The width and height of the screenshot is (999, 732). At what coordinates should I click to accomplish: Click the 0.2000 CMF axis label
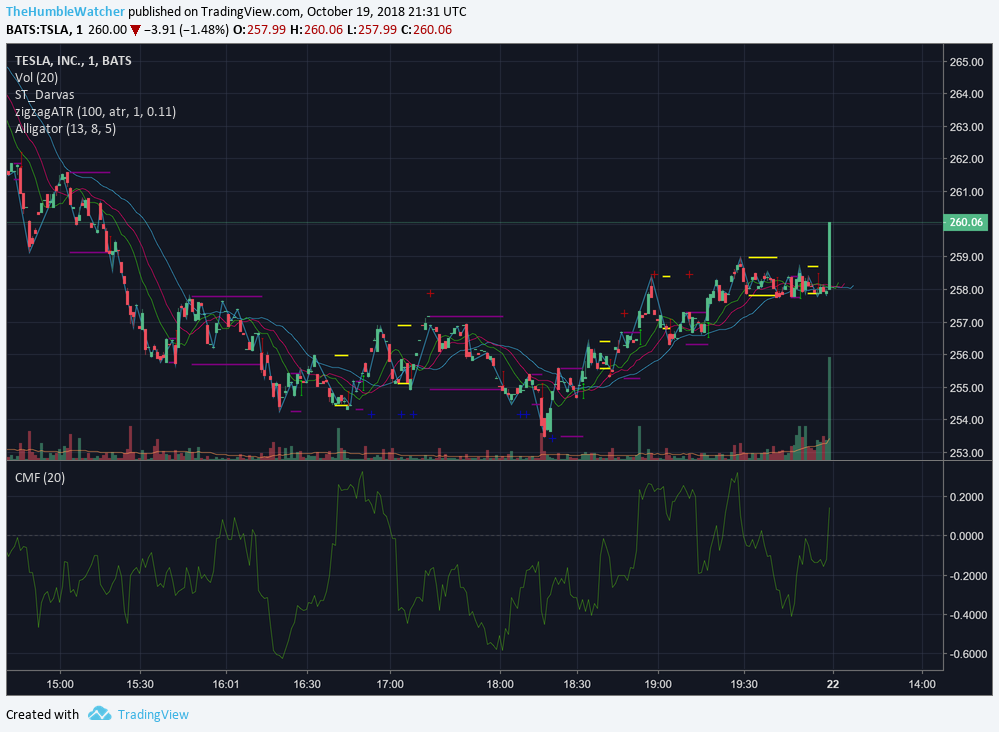pos(967,497)
